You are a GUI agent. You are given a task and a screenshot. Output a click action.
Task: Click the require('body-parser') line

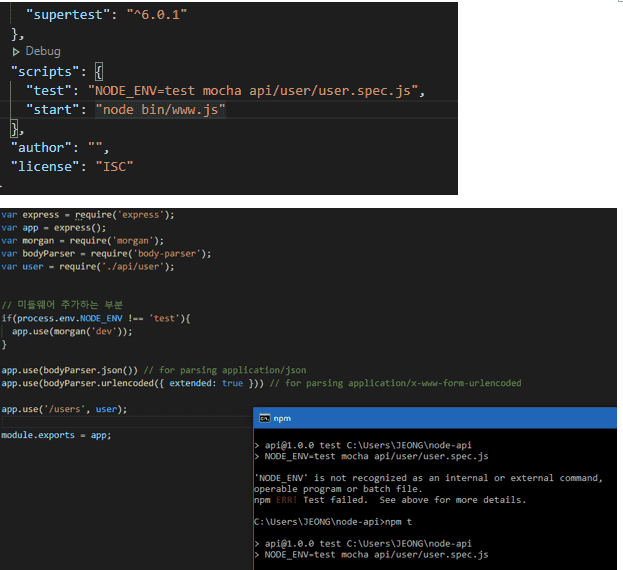pos(106,254)
